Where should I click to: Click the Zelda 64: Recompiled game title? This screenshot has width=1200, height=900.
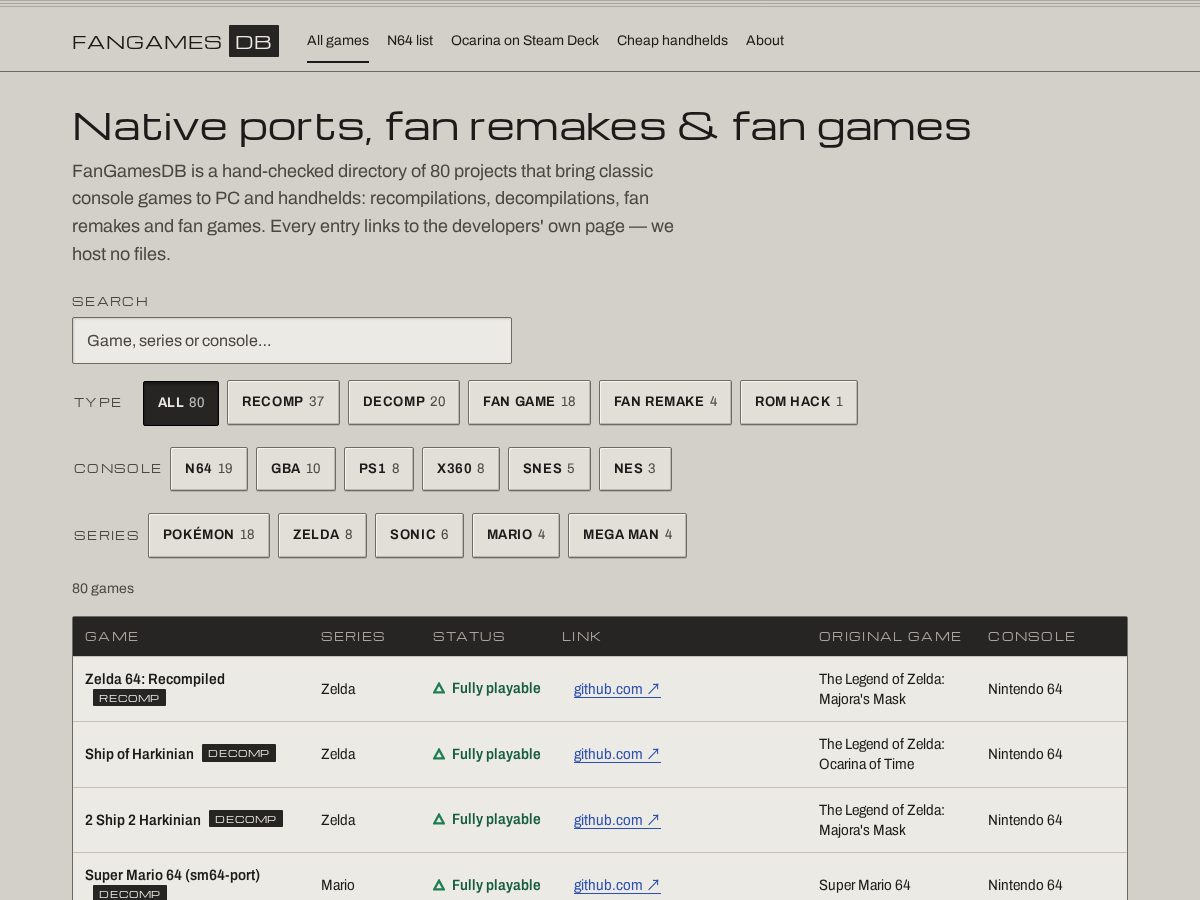[155, 679]
